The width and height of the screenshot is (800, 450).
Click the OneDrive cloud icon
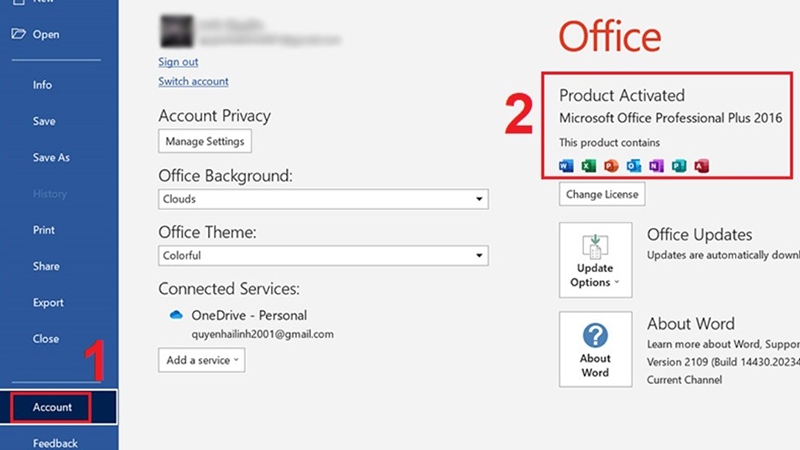click(176, 315)
